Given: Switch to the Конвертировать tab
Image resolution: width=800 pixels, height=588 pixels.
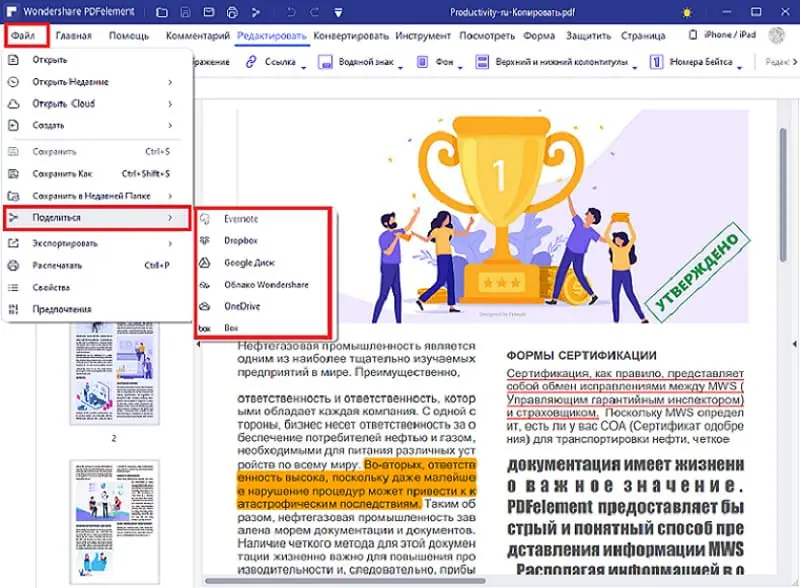Looking at the screenshot, I should click(351, 35).
